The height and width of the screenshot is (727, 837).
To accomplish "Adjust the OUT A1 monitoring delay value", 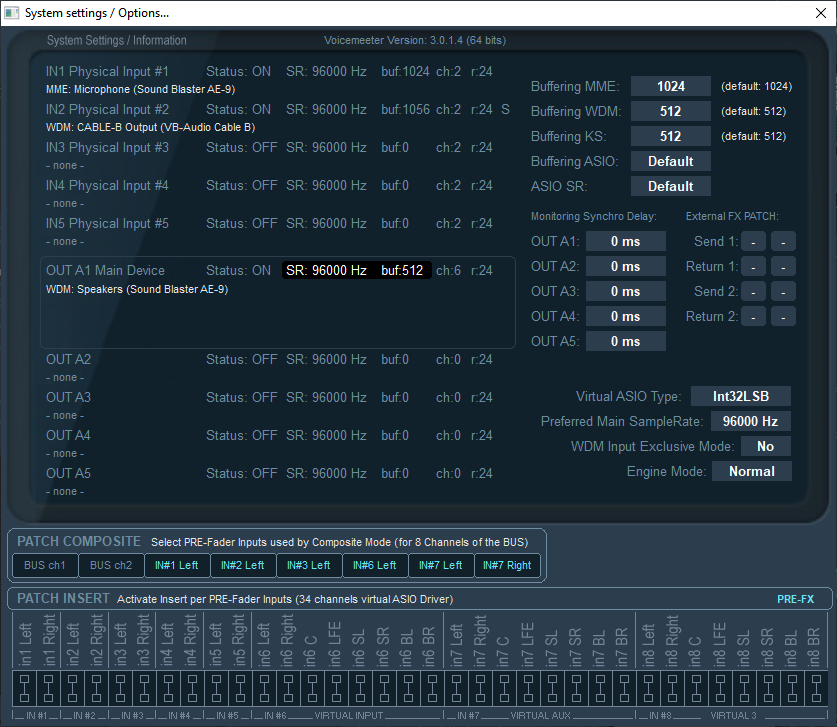I will (625, 241).
